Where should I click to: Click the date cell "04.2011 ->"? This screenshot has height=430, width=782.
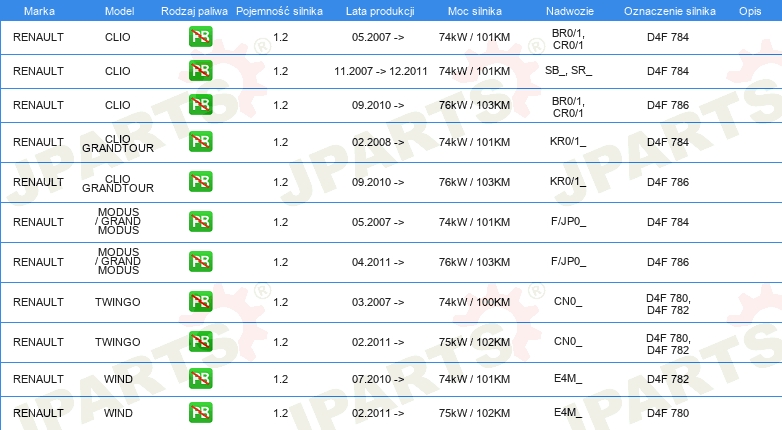click(378, 262)
